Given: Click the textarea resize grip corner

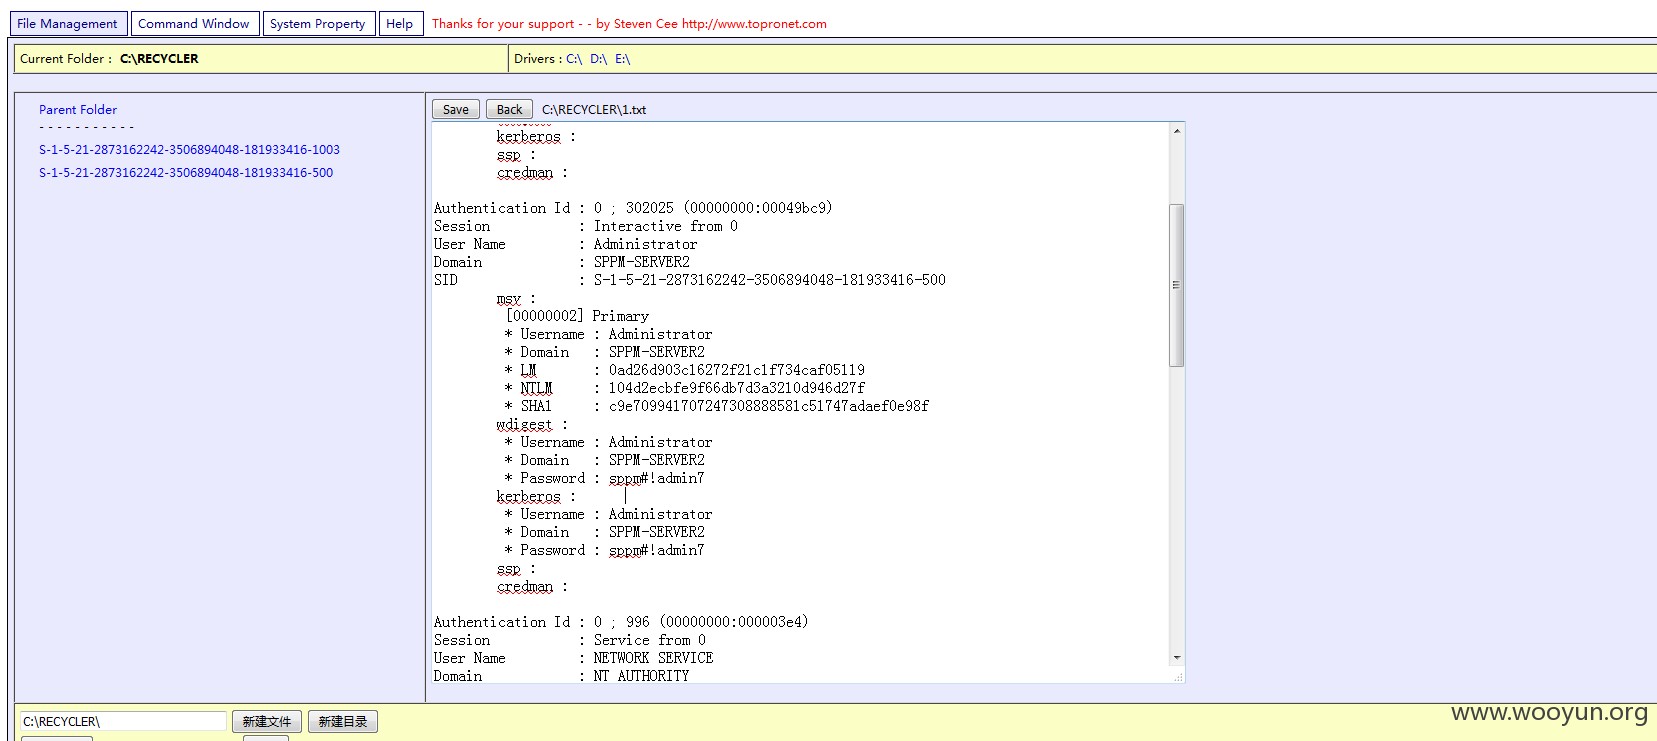Looking at the screenshot, I should pos(1178,677).
